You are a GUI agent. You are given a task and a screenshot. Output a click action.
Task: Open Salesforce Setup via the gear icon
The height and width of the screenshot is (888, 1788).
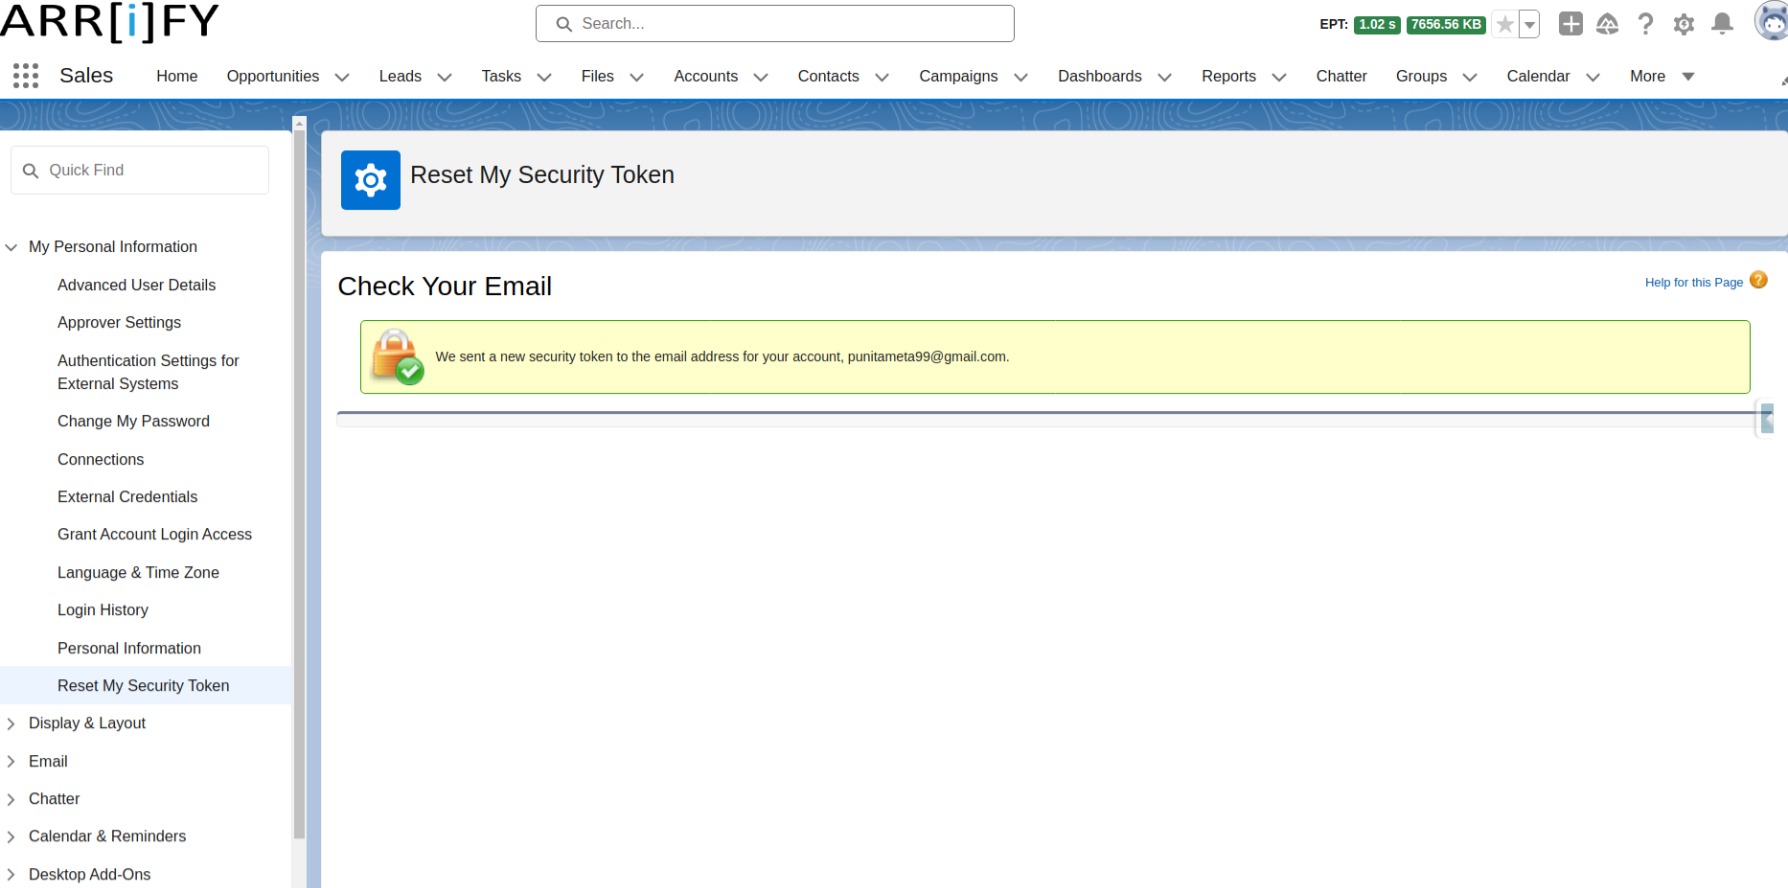coord(1683,23)
